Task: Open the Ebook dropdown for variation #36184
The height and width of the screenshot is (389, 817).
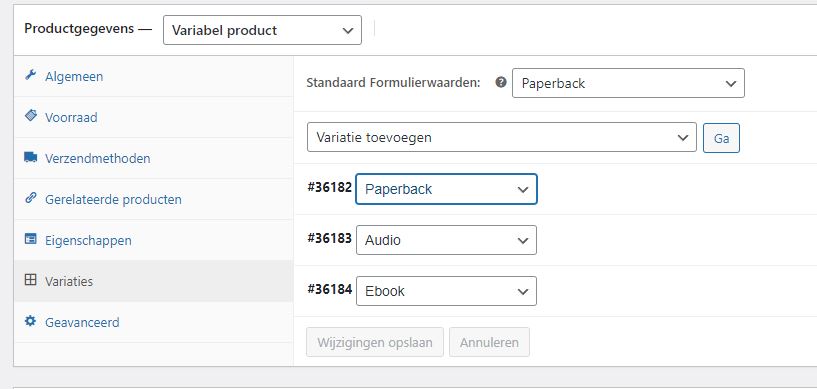Action: tap(446, 291)
